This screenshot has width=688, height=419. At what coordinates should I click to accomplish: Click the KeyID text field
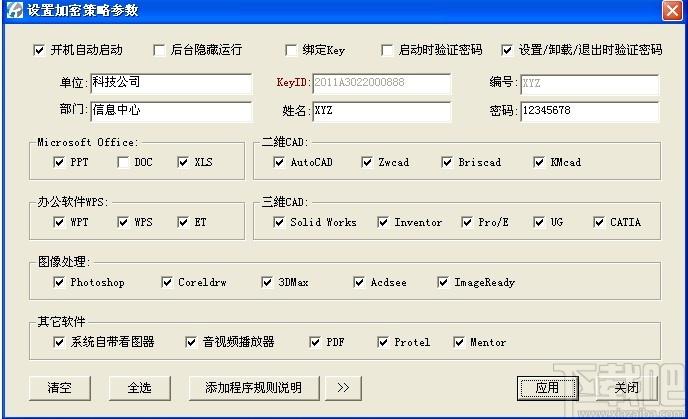381,83
